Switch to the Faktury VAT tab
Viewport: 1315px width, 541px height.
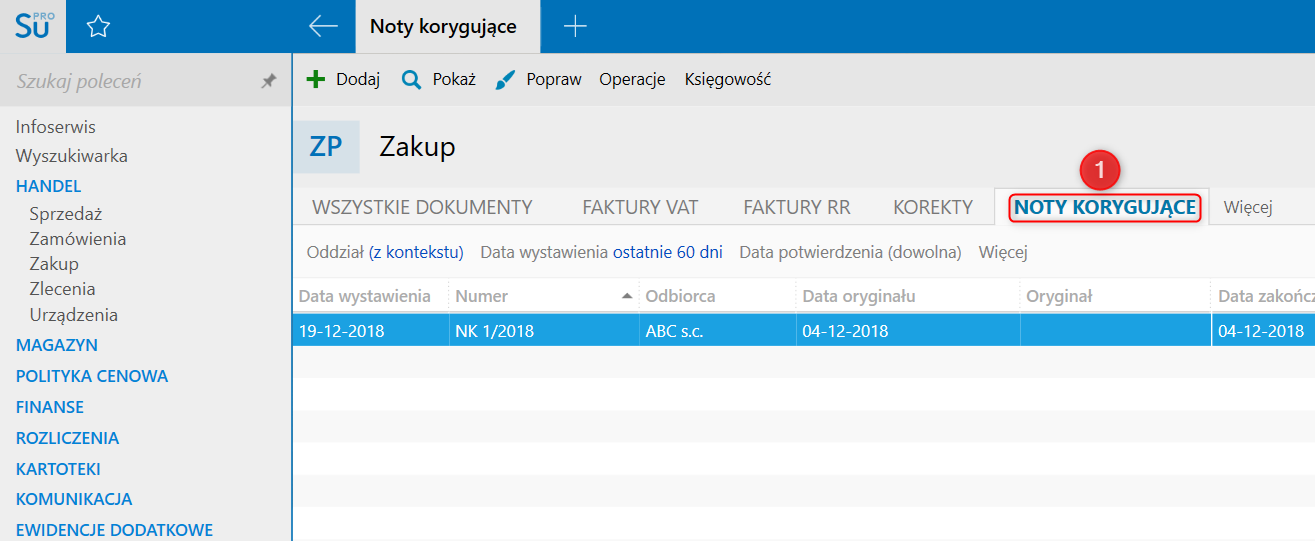[x=640, y=208]
